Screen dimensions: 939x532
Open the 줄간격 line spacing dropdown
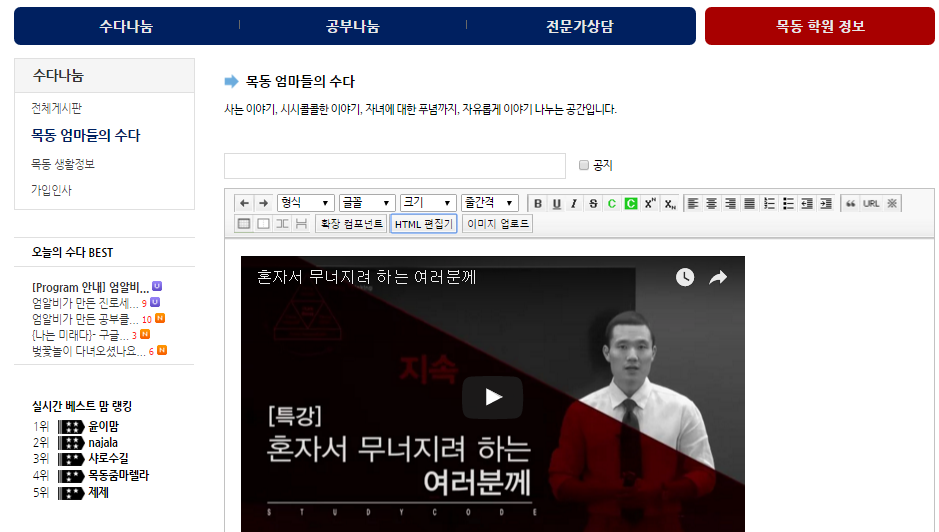pos(489,203)
